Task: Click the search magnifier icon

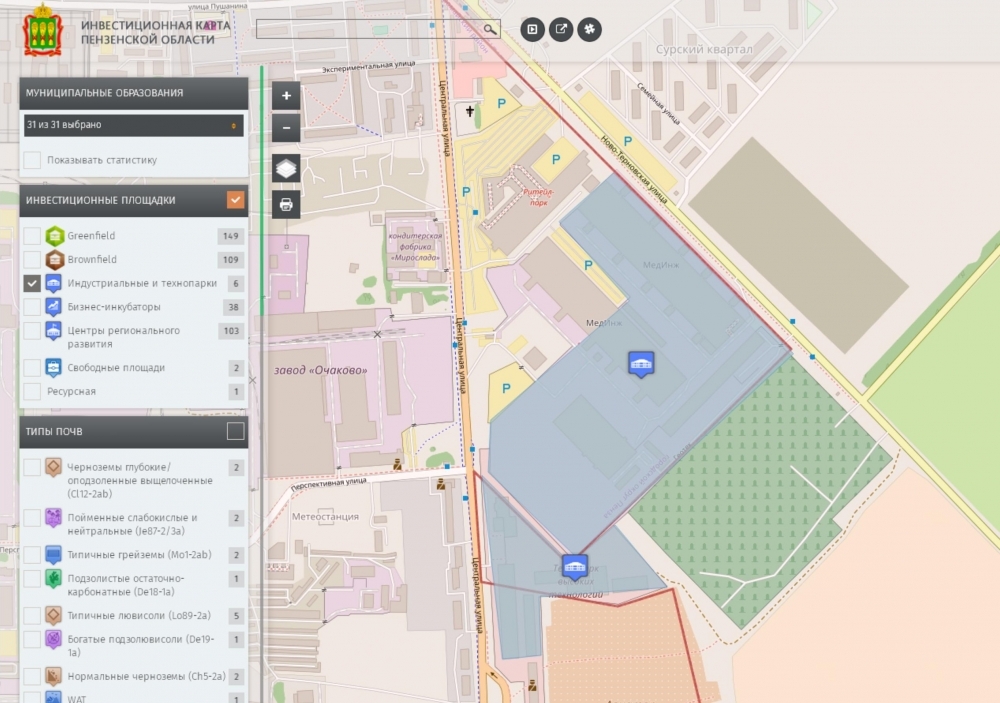Action: (x=490, y=29)
